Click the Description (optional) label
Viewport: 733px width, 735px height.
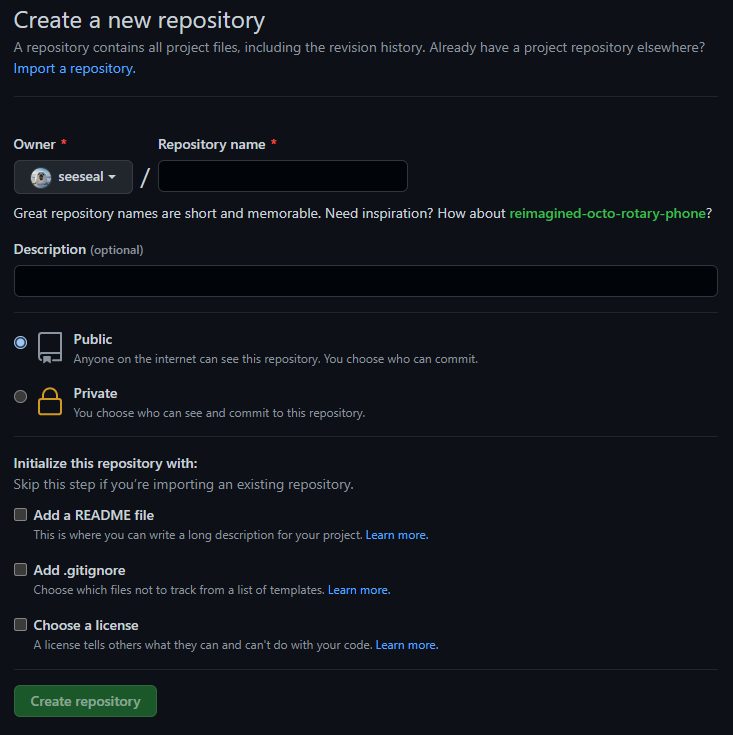click(78, 249)
